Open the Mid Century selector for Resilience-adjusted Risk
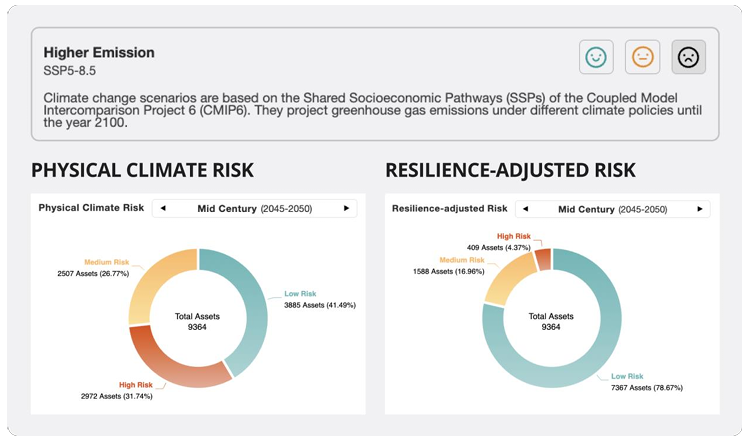This screenshot has width=750, height=444. click(x=612, y=208)
